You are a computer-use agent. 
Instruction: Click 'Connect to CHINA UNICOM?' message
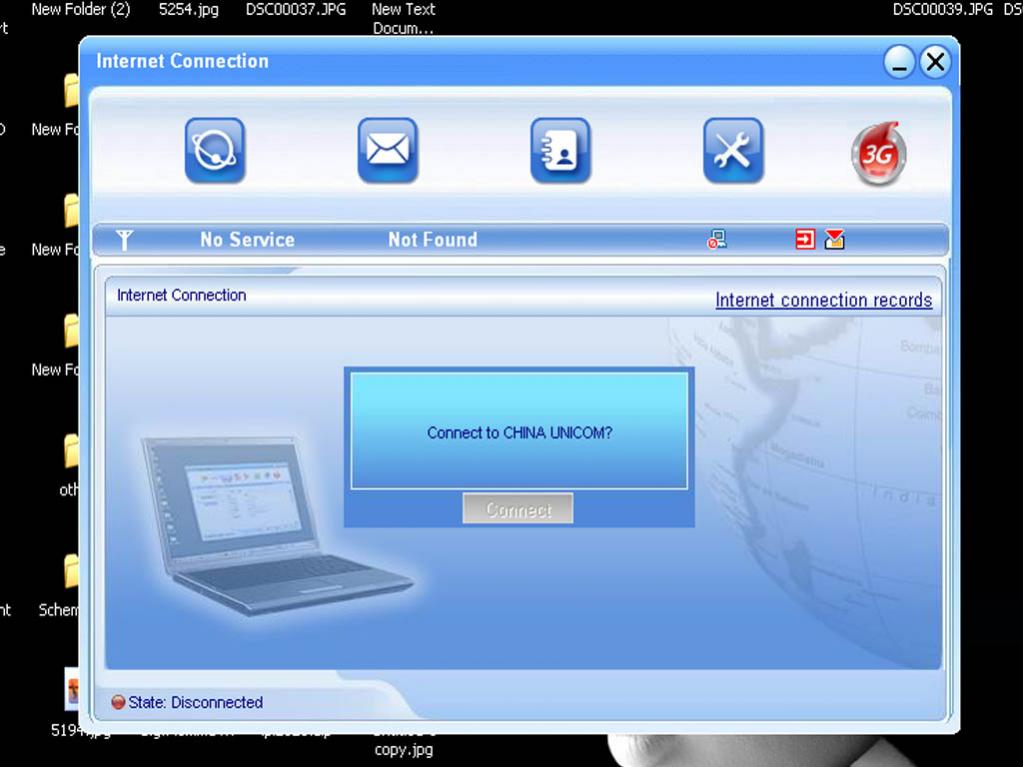pos(519,433)
